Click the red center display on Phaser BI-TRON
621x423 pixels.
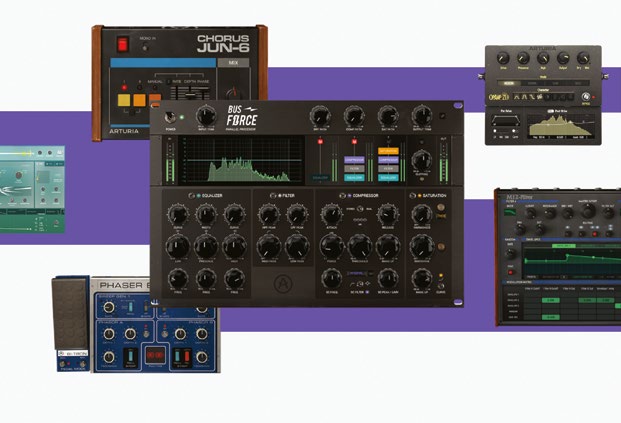(155, 355)
